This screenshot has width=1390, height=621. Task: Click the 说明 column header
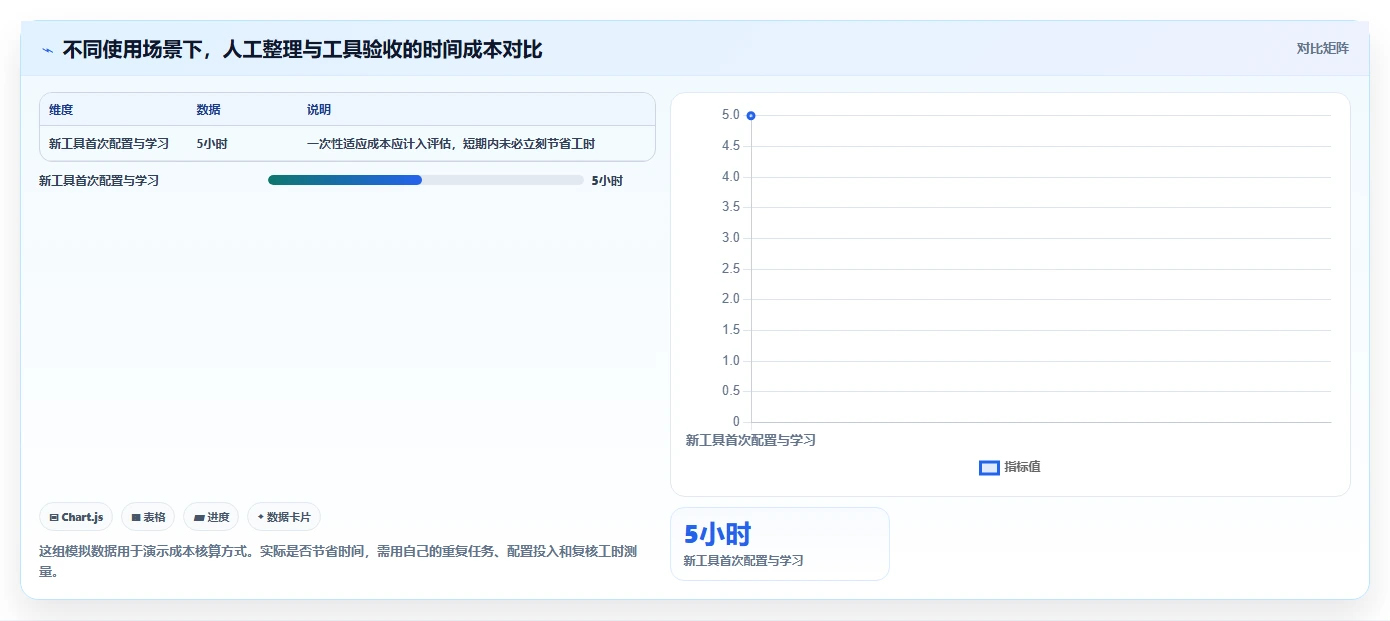pos(319,110)
